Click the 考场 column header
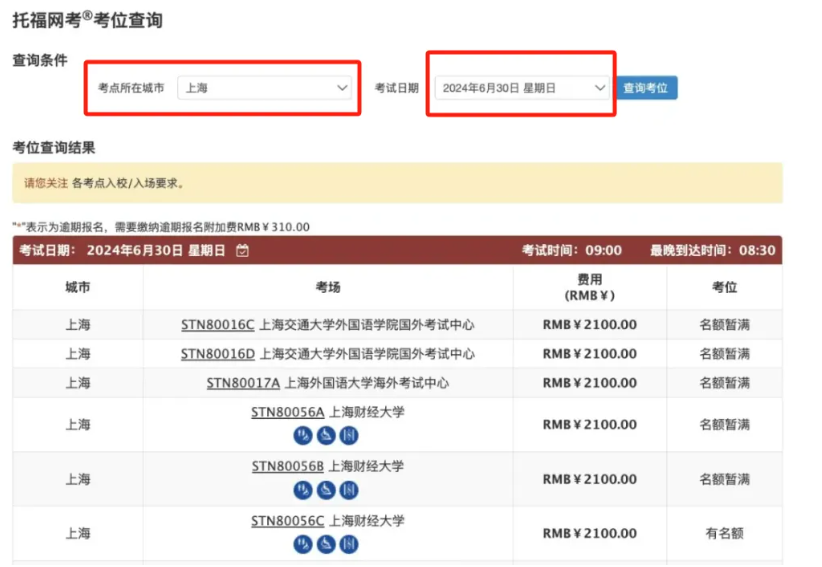The width and height of the screenshot is (822, 567). (328, 287)
